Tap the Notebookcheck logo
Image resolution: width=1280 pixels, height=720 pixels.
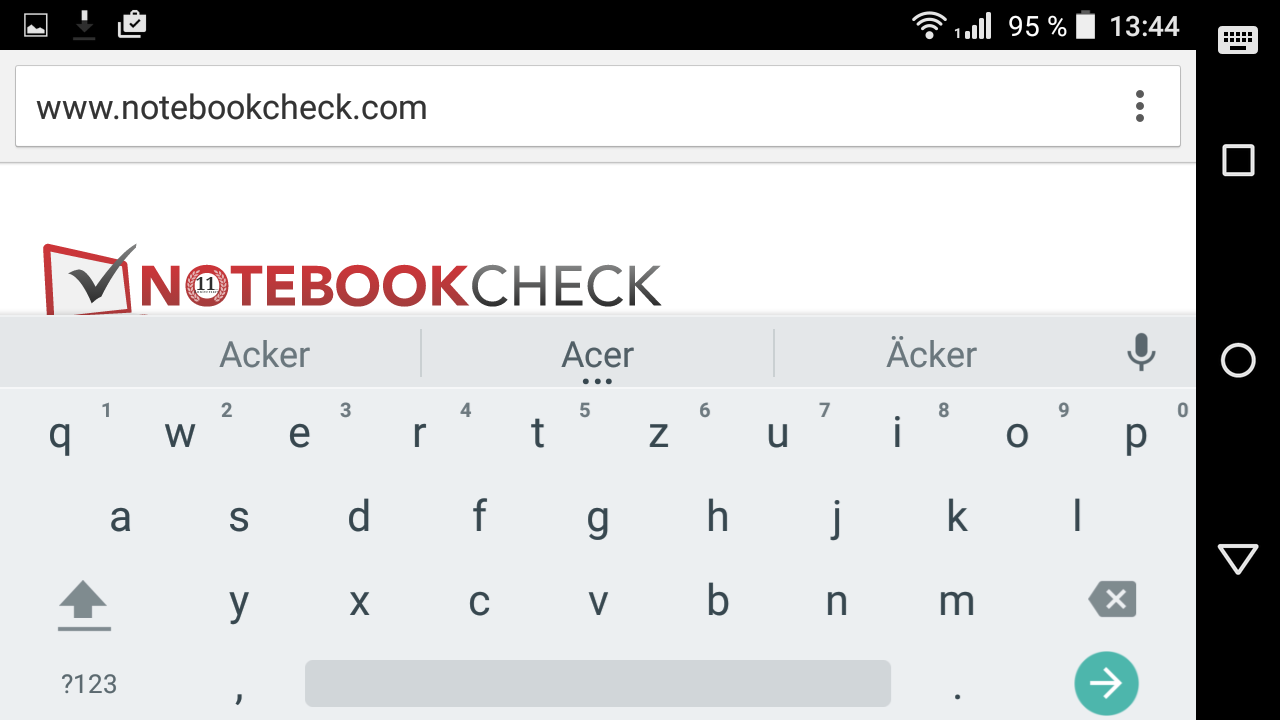click(x=352, y=279)
